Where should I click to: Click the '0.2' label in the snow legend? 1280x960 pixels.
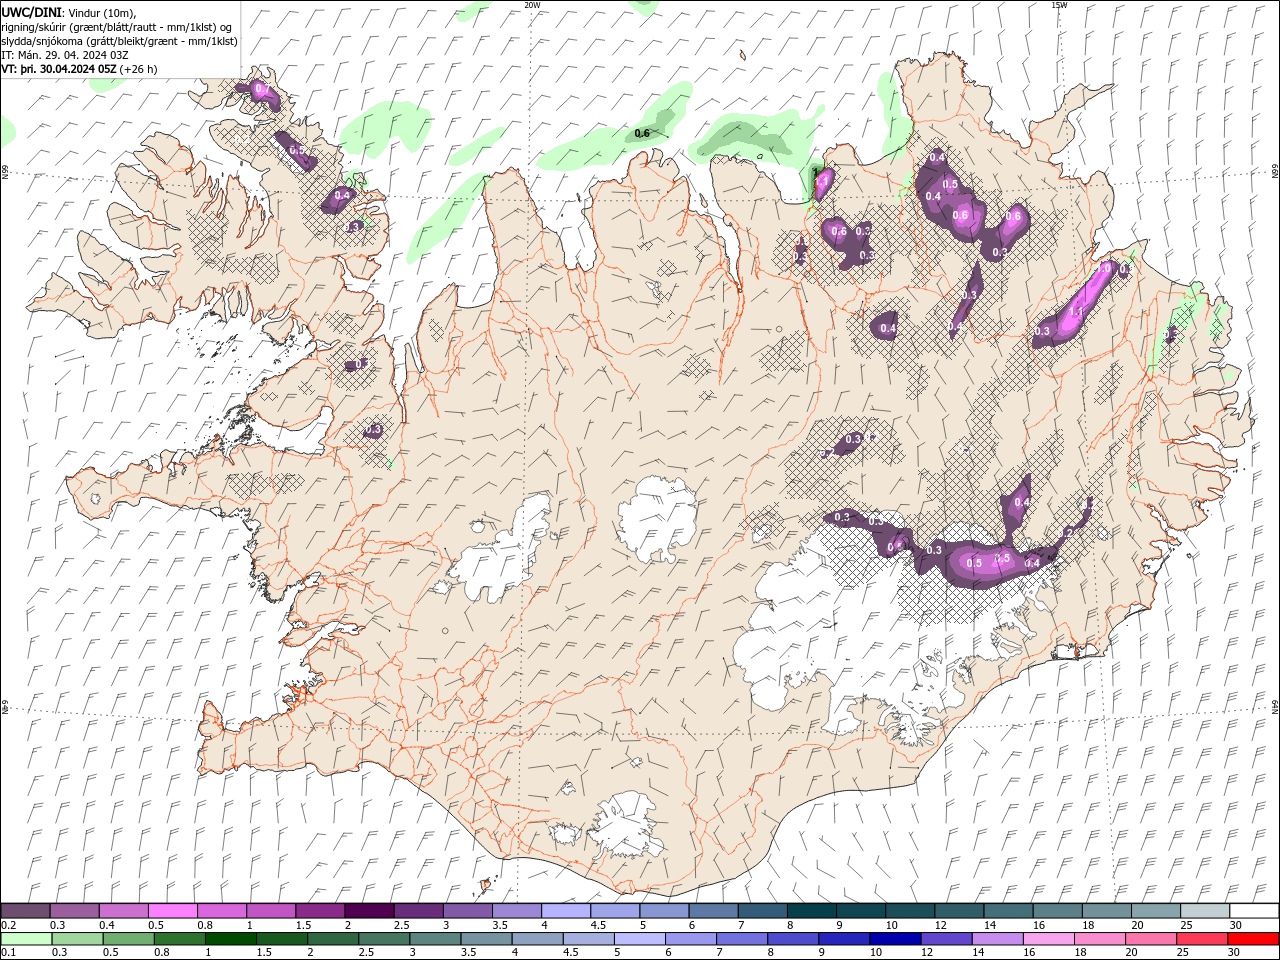point(8,925)
